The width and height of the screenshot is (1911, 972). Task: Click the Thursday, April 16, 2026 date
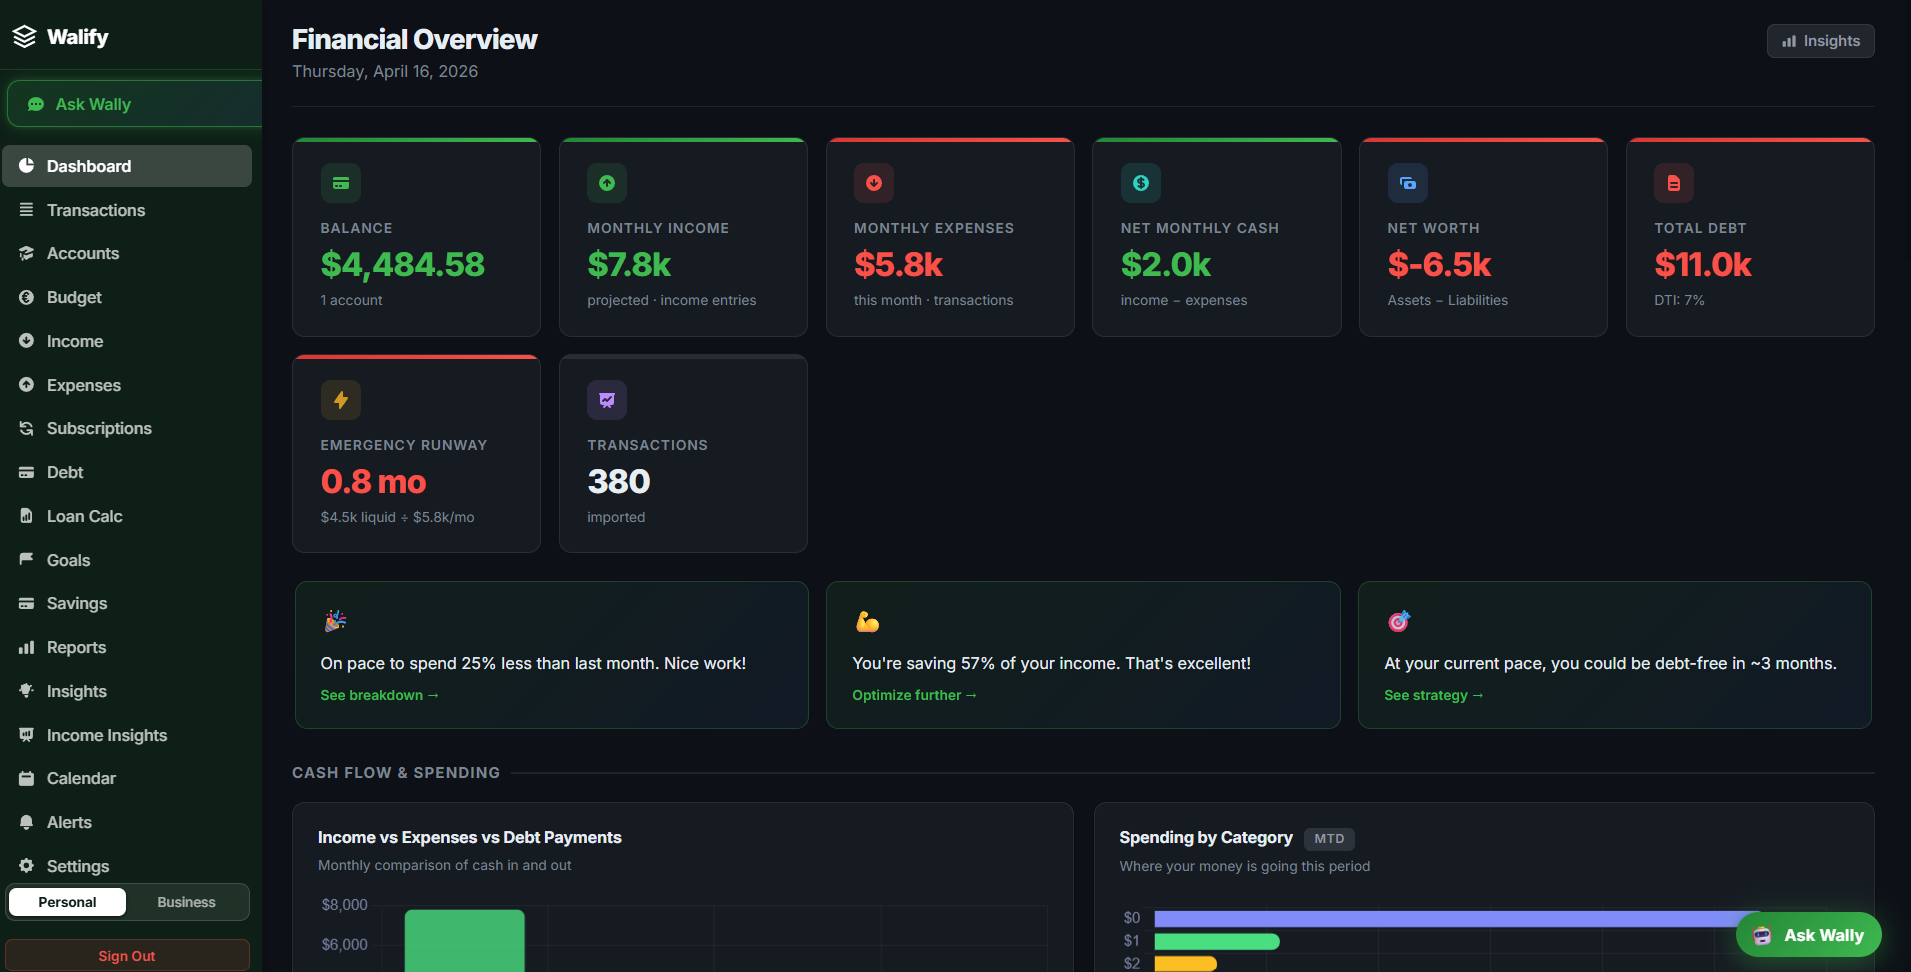pos(385,71)
